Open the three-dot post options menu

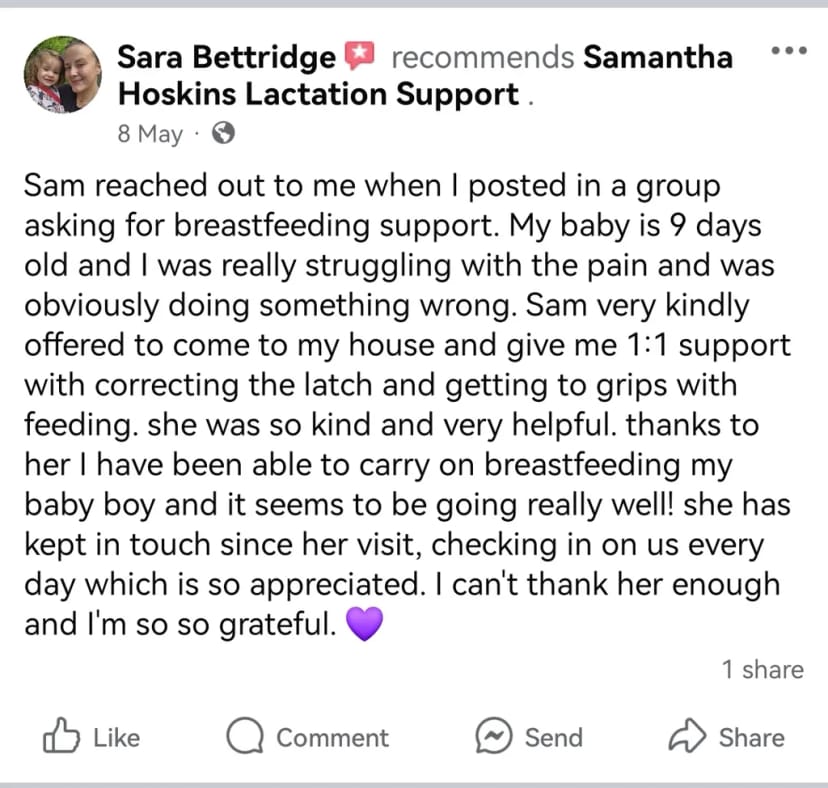(789, 51)
